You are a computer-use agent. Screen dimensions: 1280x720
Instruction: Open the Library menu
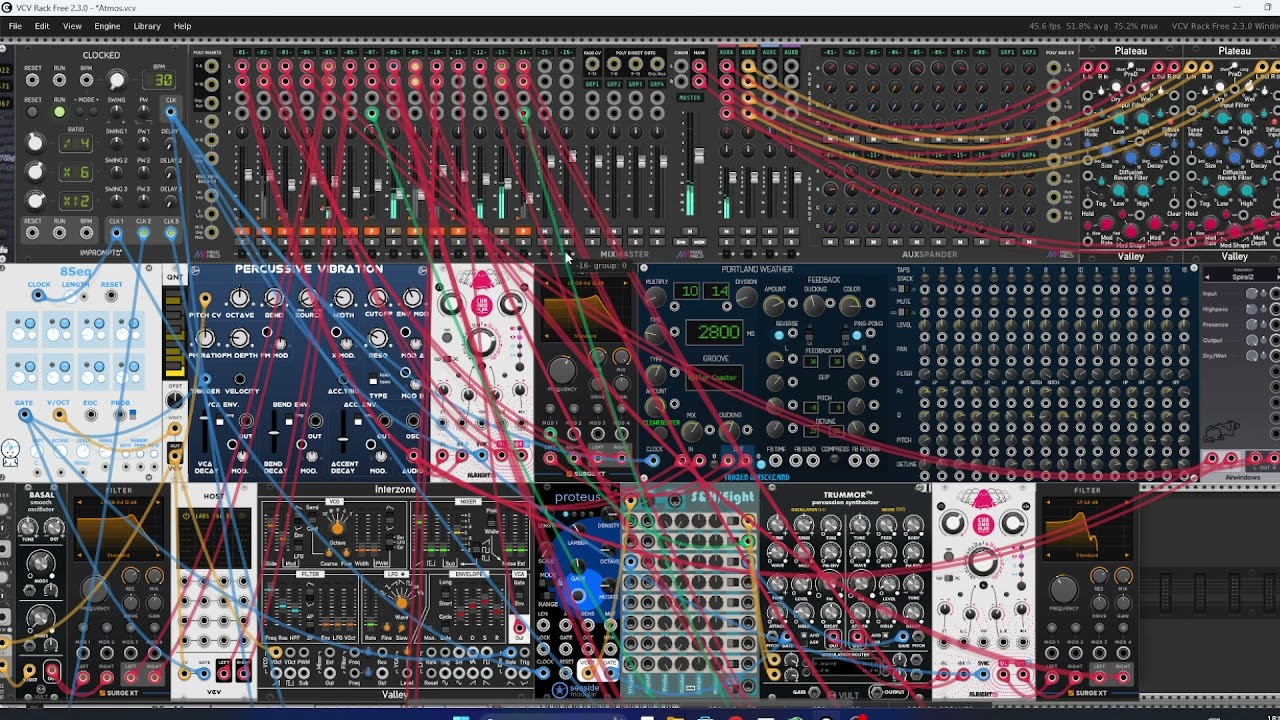coord(147,26)
